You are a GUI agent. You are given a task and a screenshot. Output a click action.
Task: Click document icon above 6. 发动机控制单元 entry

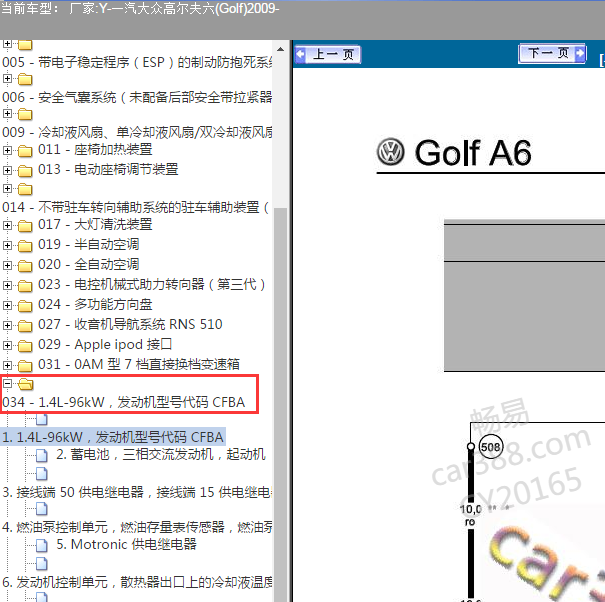point(42,564)
